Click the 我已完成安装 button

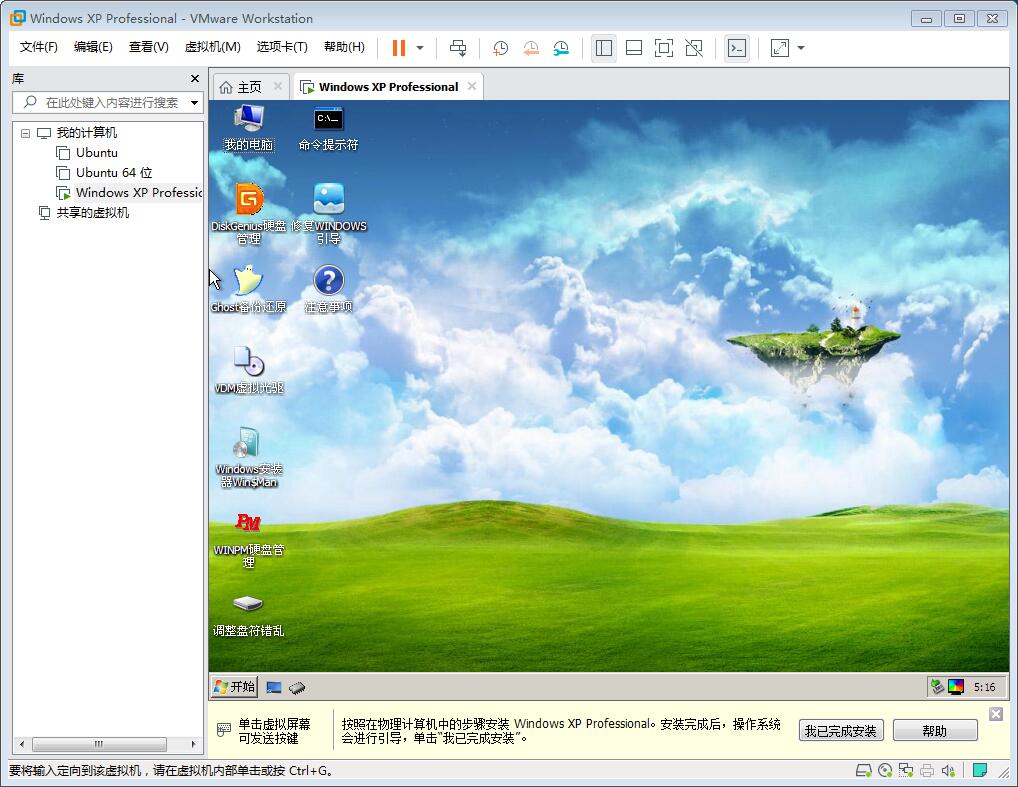coord(841,731)
